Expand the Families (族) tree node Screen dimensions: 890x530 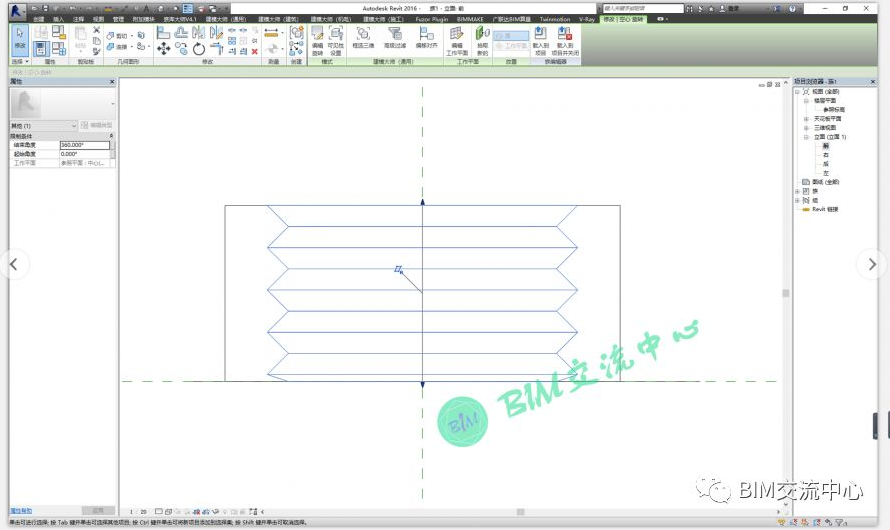click(797, 191)
